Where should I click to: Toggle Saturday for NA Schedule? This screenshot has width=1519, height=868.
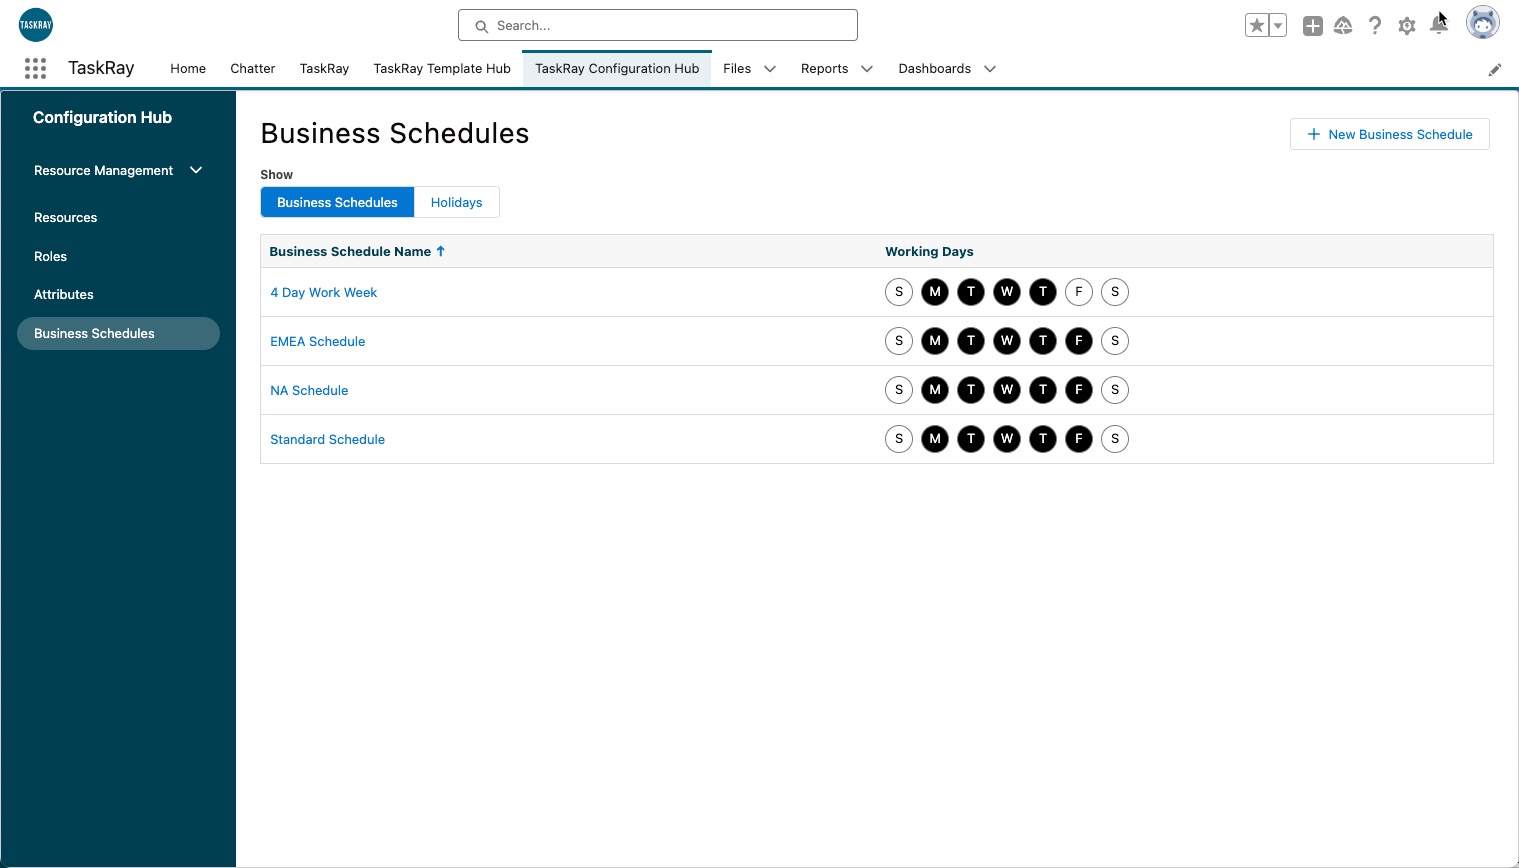tap(1115, 390)
